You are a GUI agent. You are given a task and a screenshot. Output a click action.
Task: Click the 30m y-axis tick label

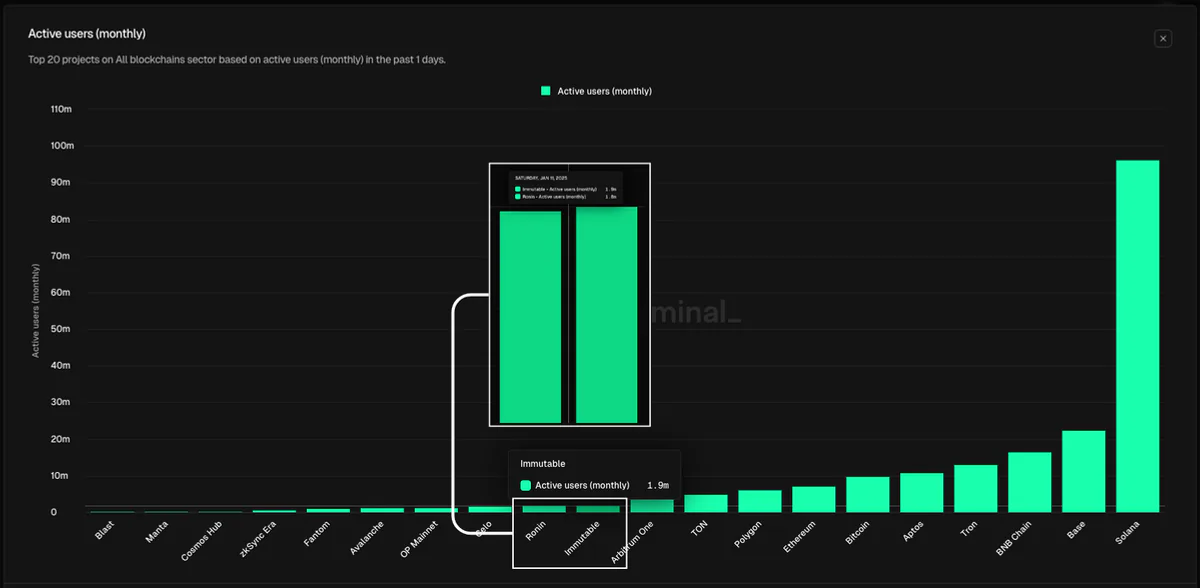point(63,402)
